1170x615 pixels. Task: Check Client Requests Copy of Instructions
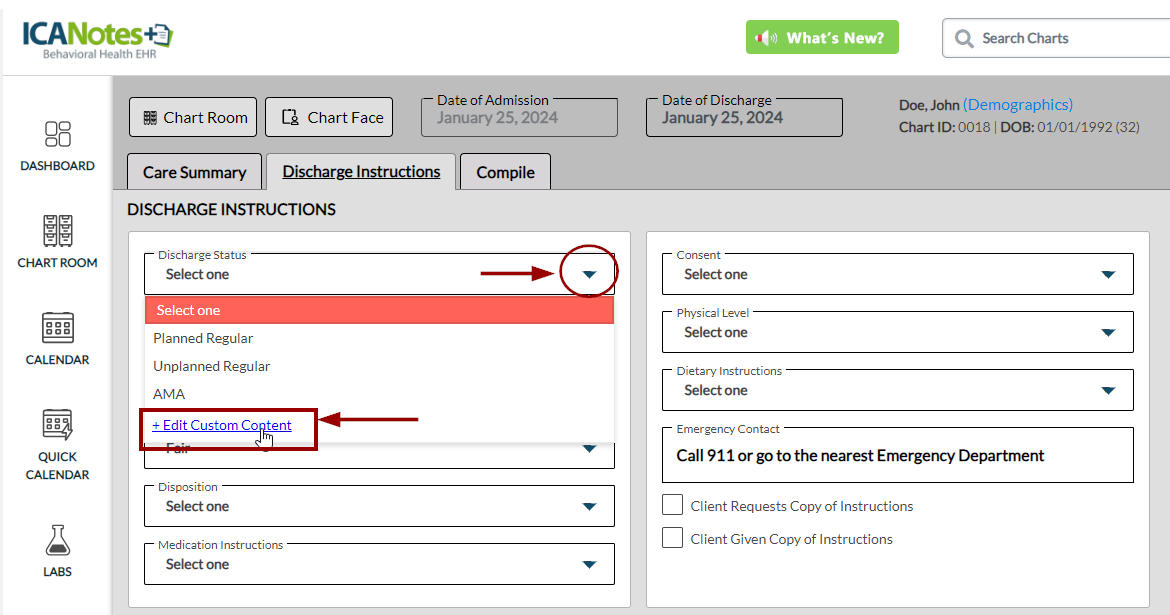click(673, 505)
